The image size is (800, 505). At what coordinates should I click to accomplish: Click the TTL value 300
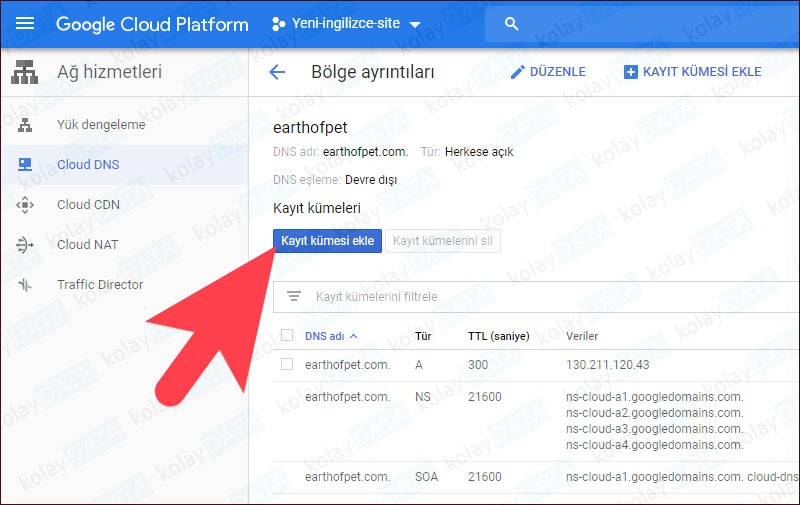[478, 365]
